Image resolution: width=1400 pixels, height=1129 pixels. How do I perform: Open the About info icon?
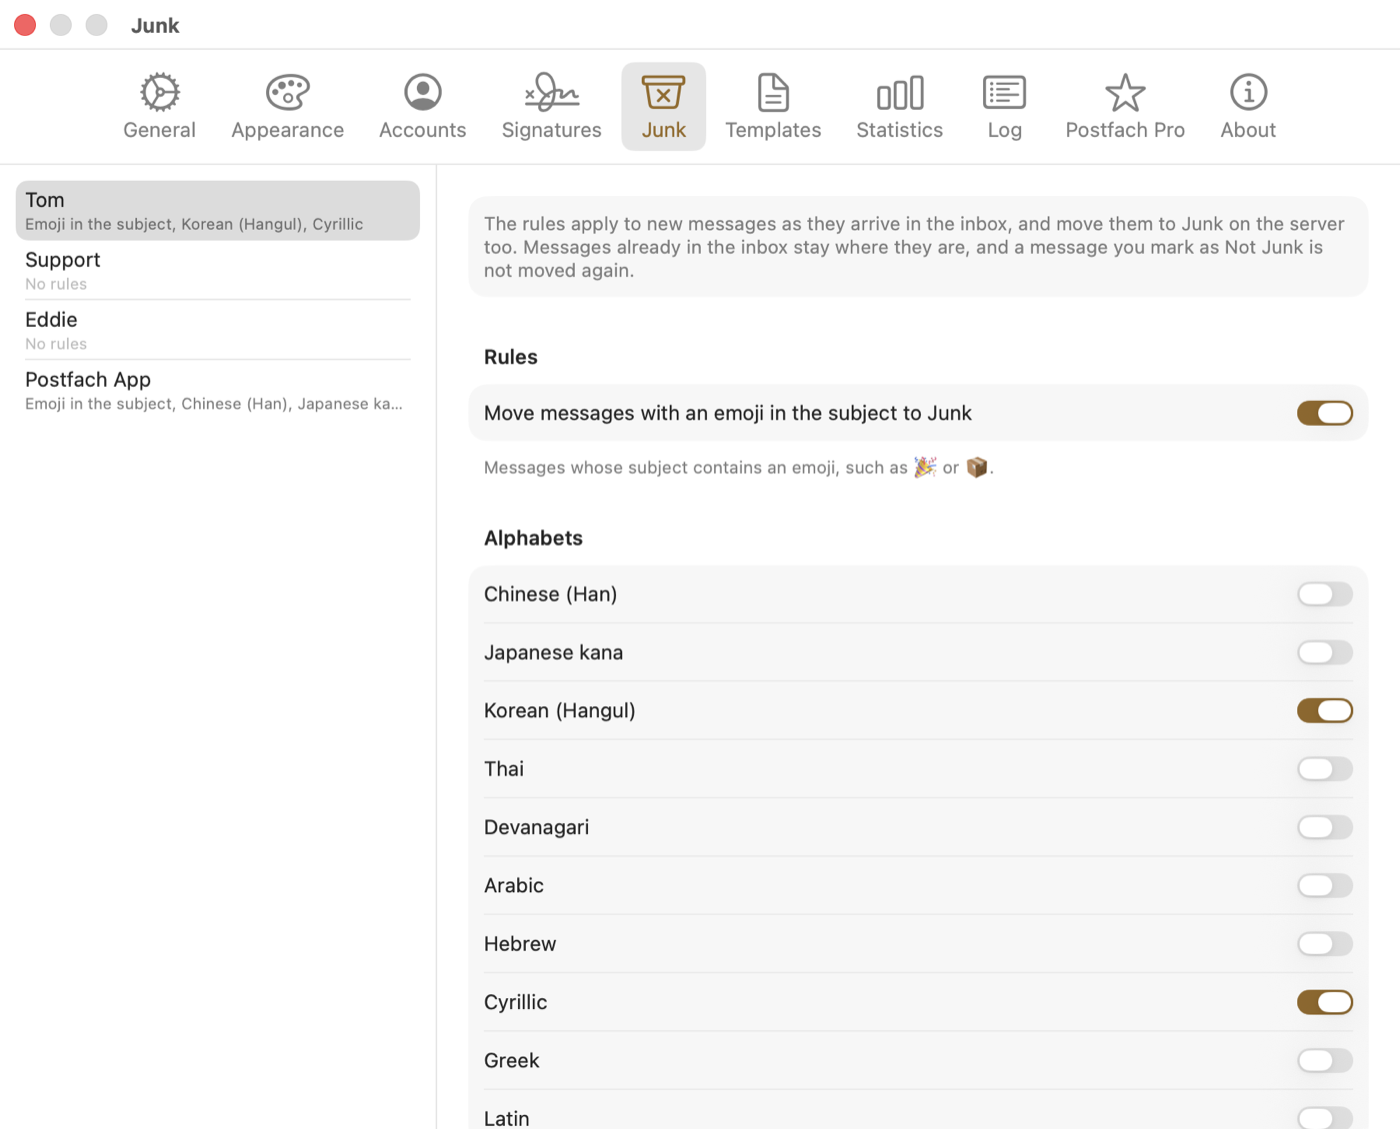[1248, 93]
